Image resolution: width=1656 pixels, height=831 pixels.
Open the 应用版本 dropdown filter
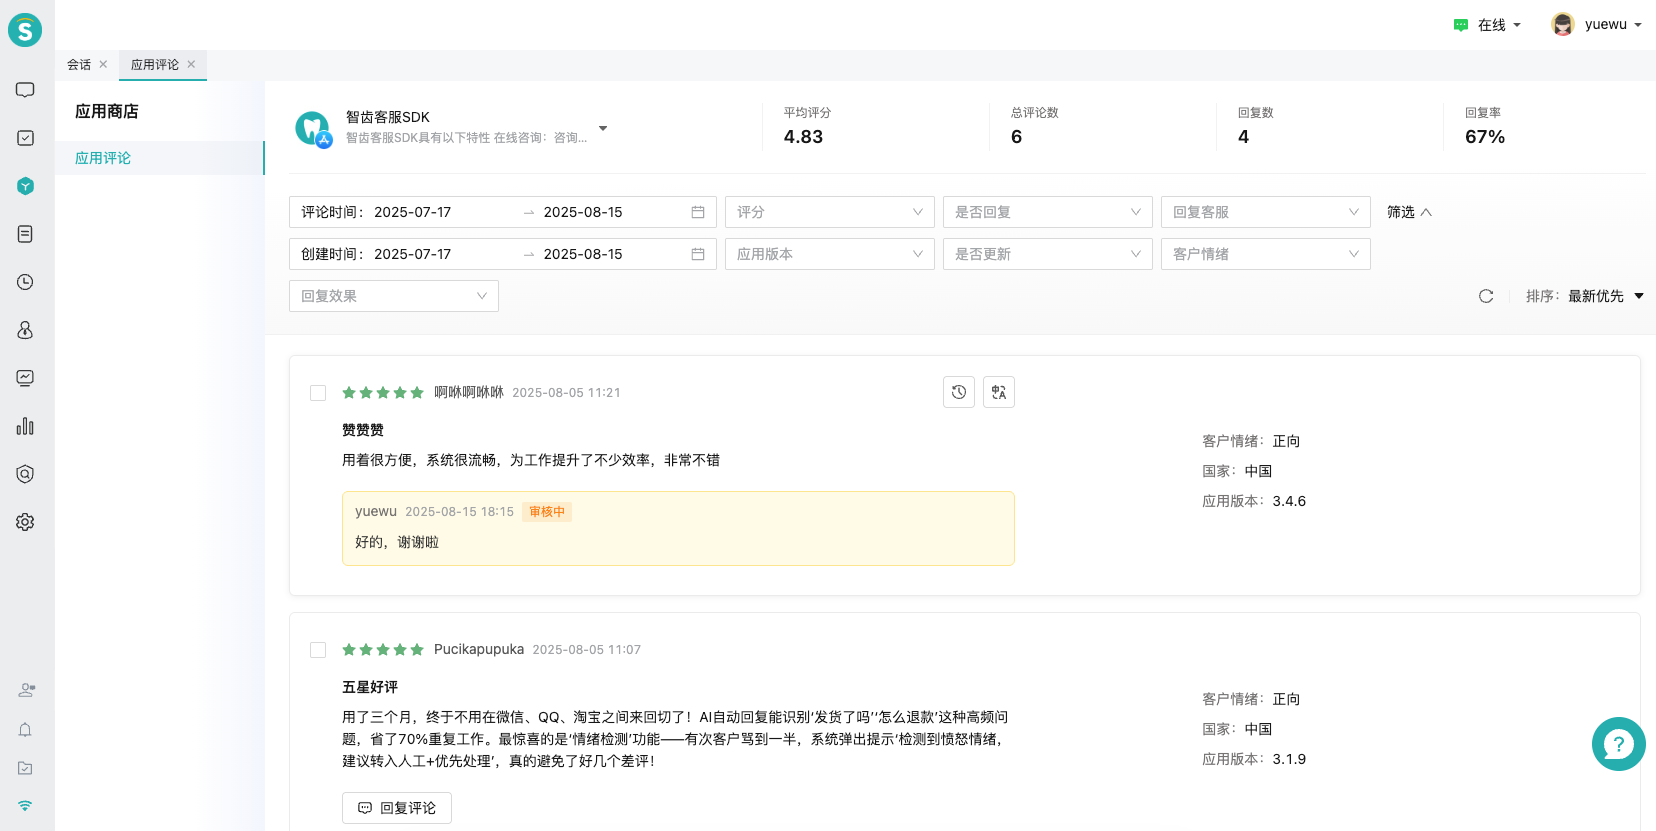point(830,254)
